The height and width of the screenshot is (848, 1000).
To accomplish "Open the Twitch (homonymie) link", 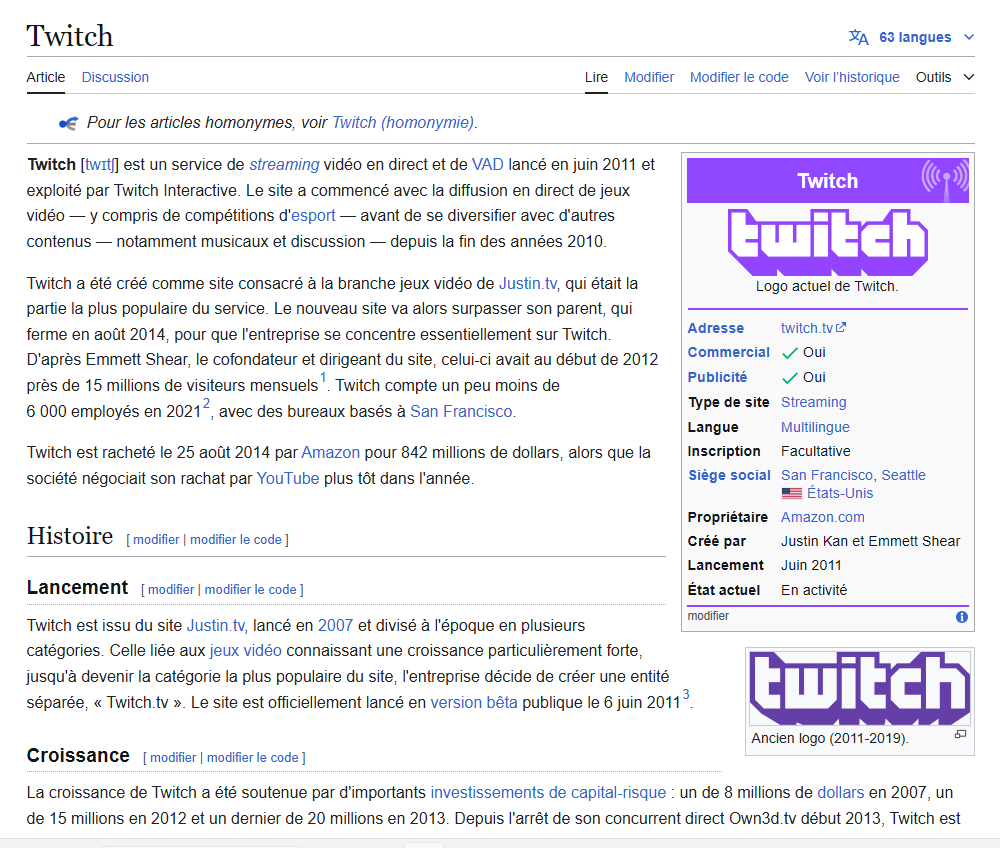I will (403, 122).
